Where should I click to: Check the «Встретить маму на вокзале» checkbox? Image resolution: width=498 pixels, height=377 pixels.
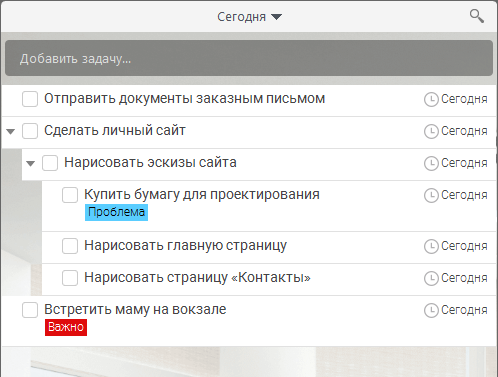[x=30, y=310]
